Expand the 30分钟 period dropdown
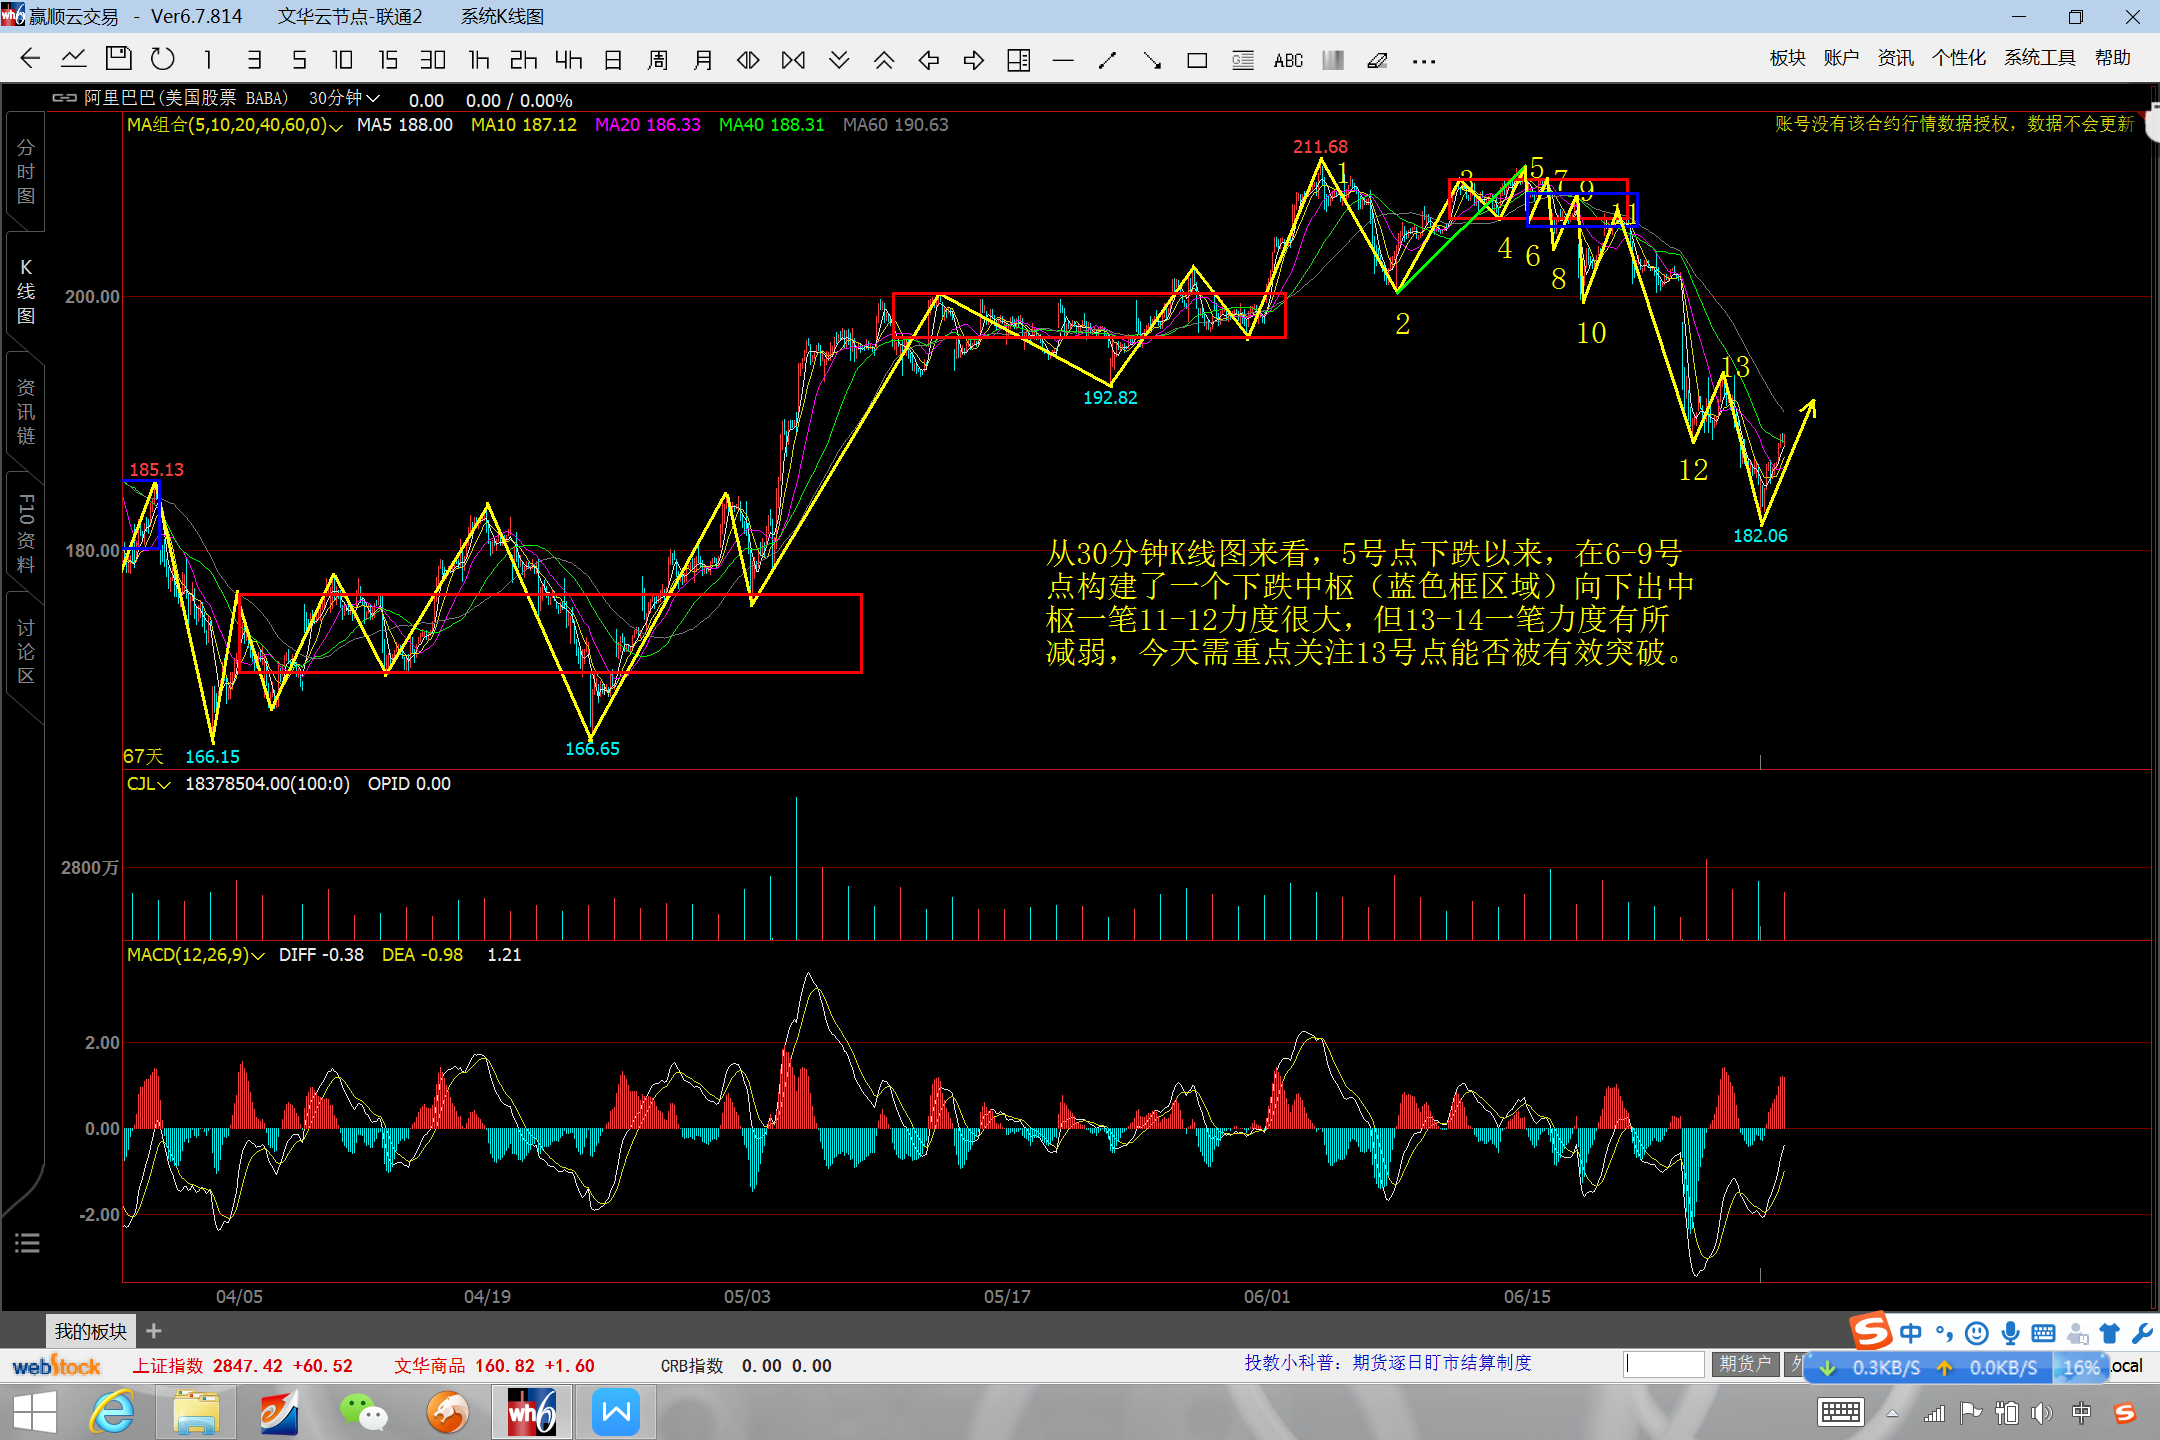Viewport: 2160px width, 1440px height. pyautogui.click(x=344, y=98)
